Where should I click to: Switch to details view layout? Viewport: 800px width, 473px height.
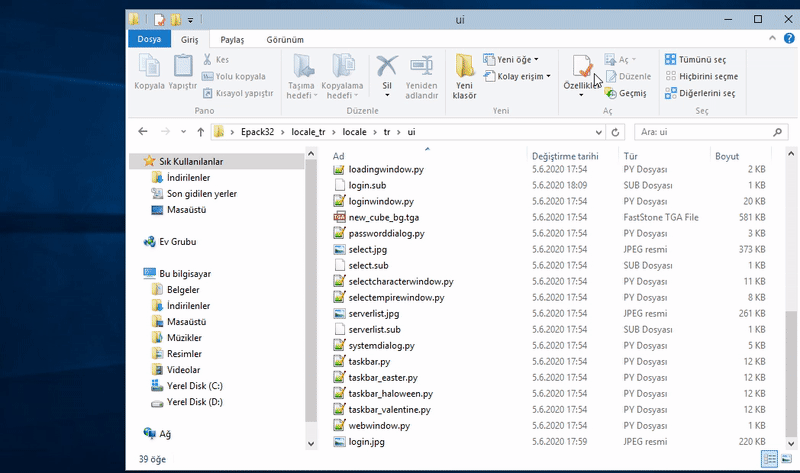[x=769, y=457]
